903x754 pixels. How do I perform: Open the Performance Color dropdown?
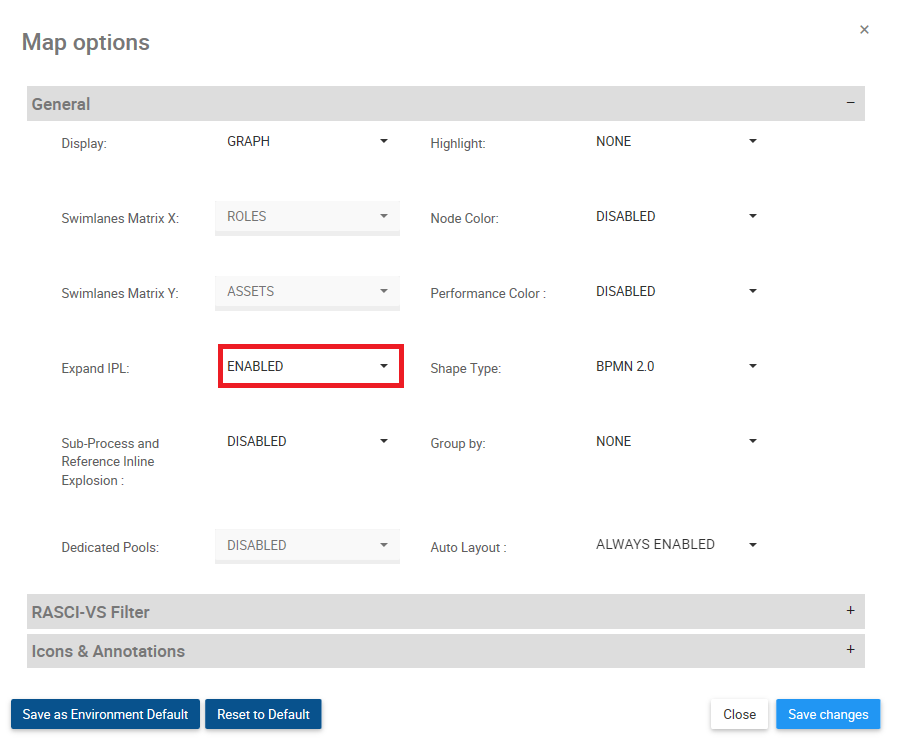(677, 292)
